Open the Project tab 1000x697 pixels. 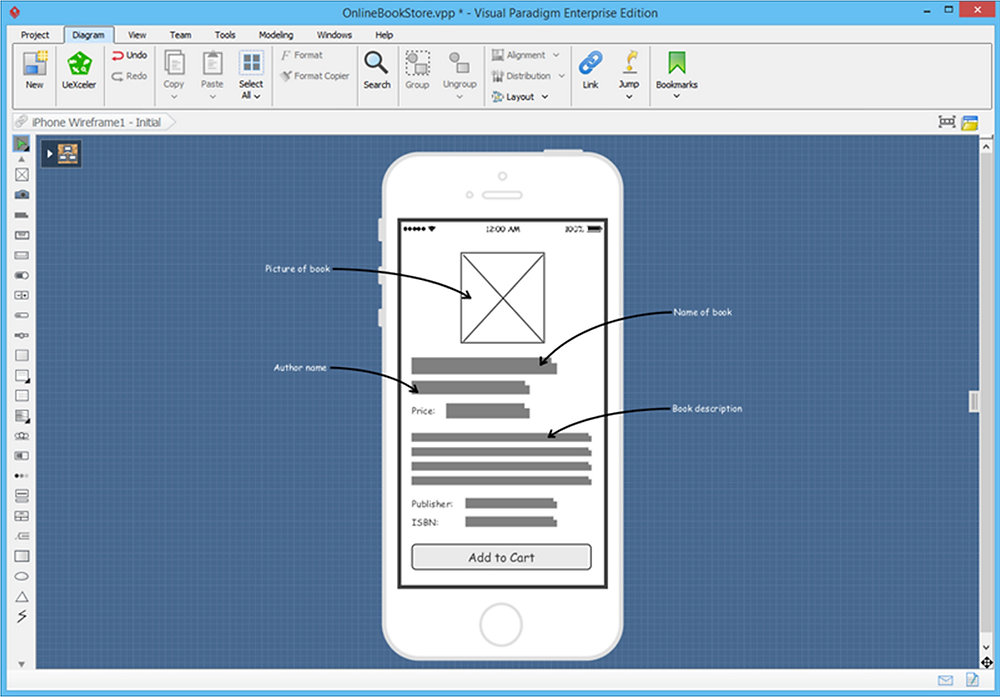coord(35,35)
